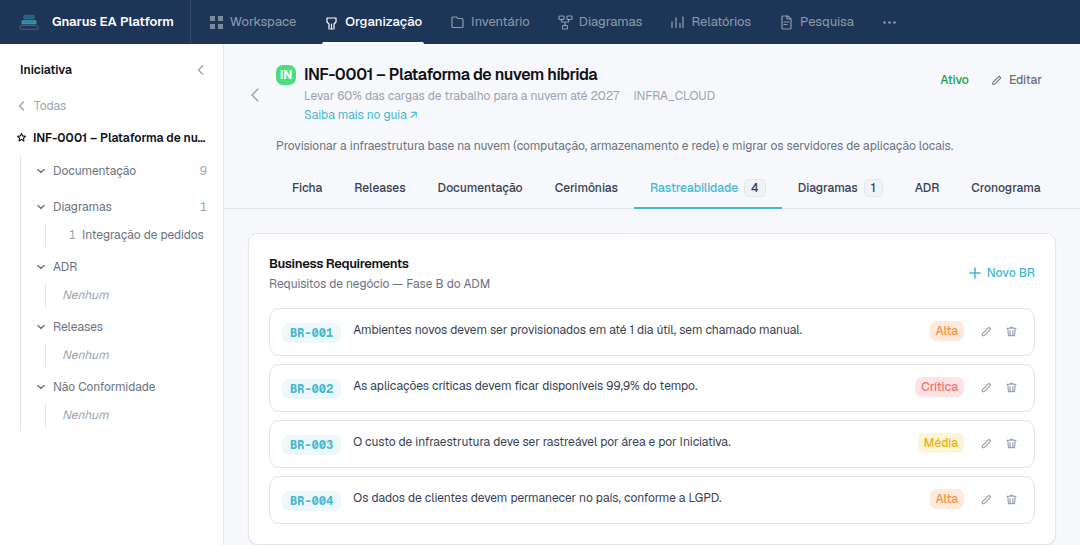Viewport: 1080px width, 545px height.
Task: Click the Gnarus EA Platform logo icon
Action: point(29,22)
